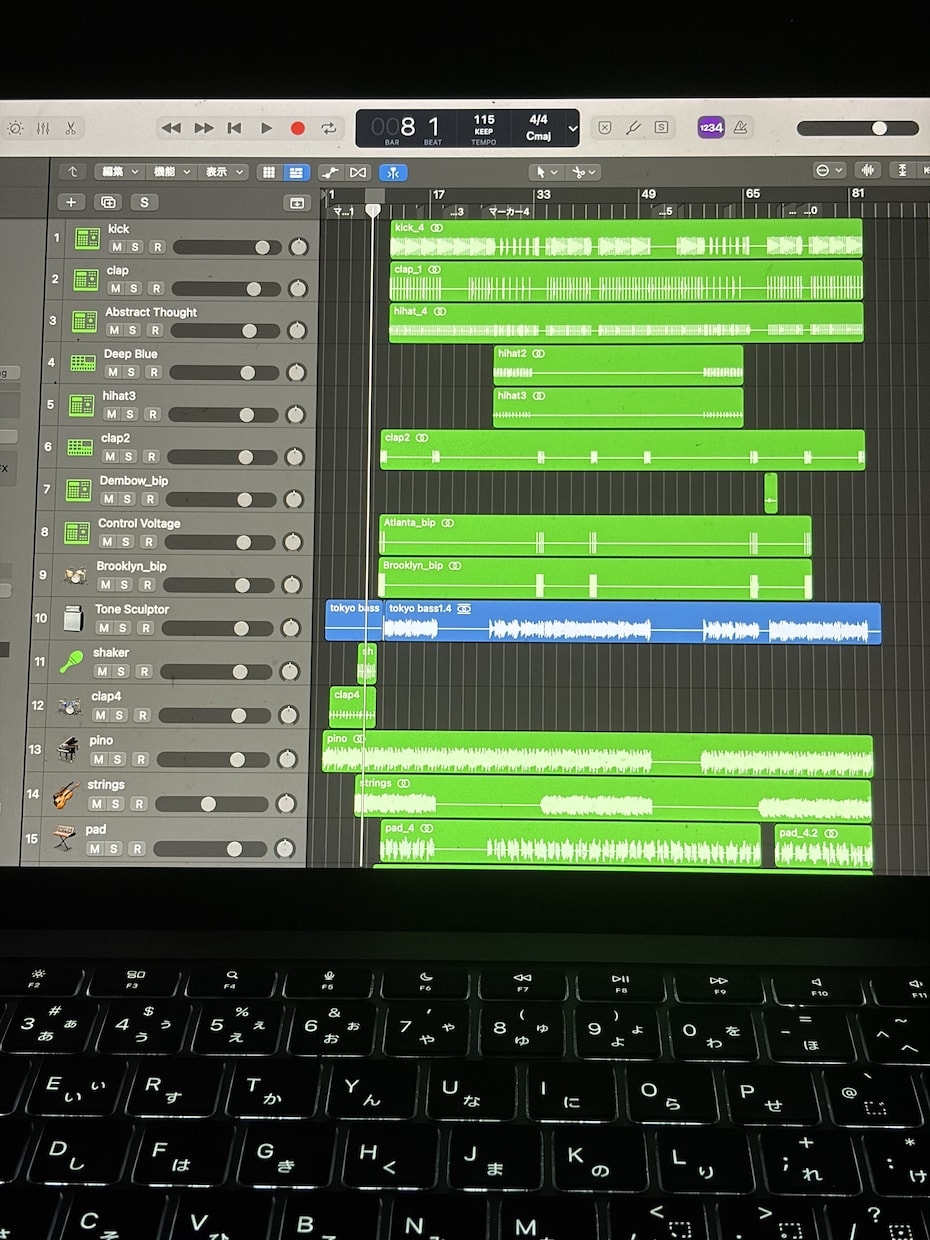Go to beginning of project
The height and width of the screenshot is (1240, 930).
click(x=235, y=128)
